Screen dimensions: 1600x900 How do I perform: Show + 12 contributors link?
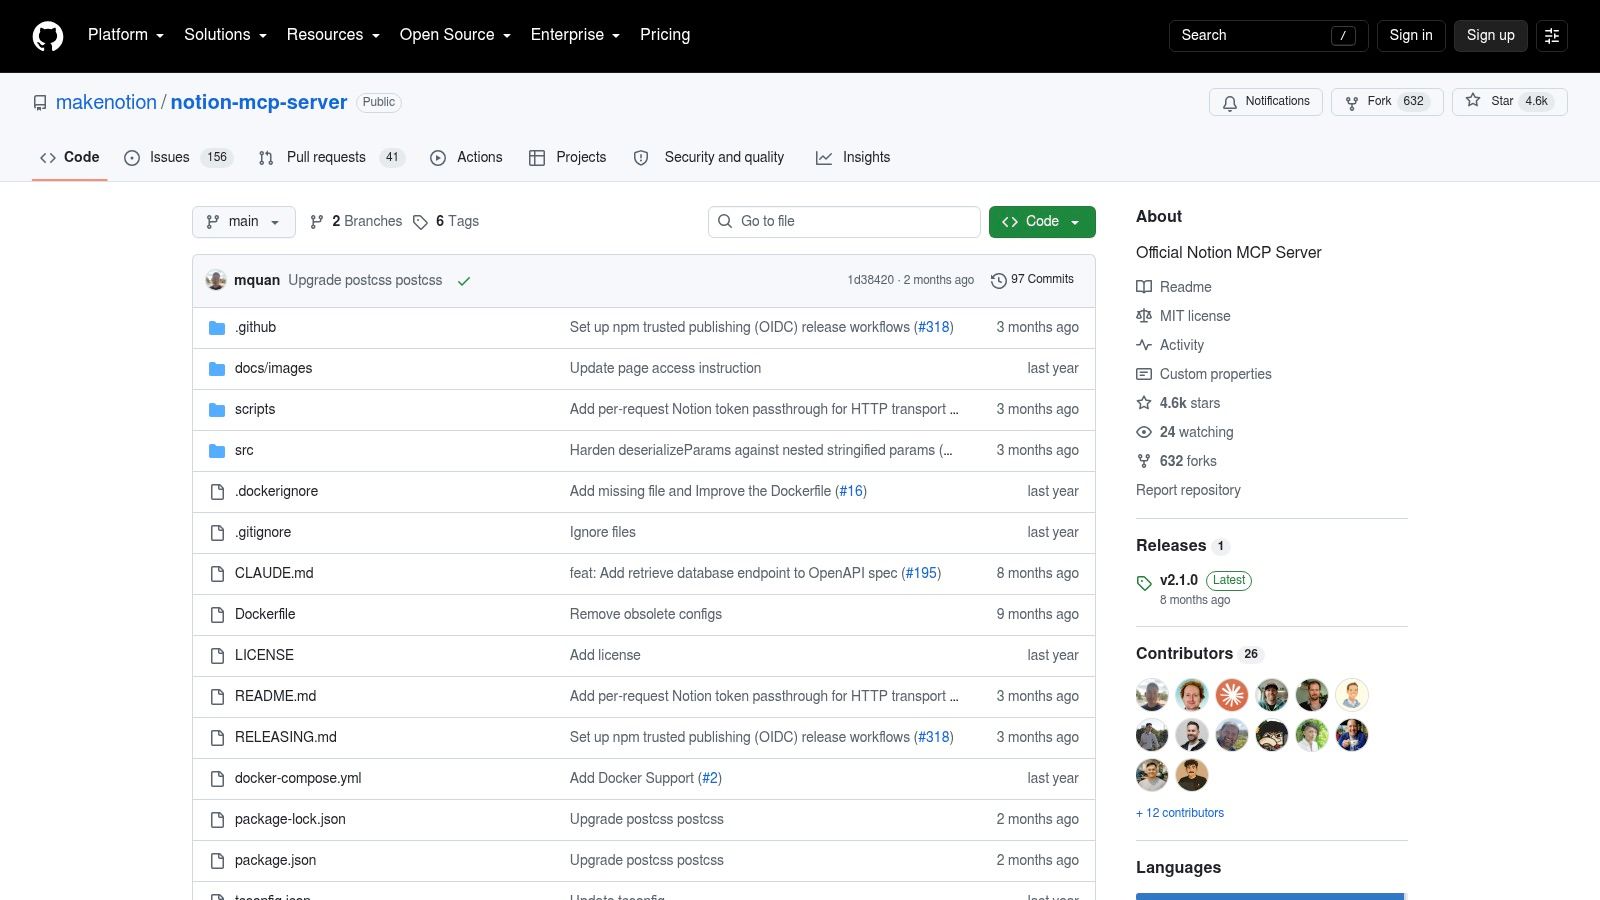coord(1180,813)
